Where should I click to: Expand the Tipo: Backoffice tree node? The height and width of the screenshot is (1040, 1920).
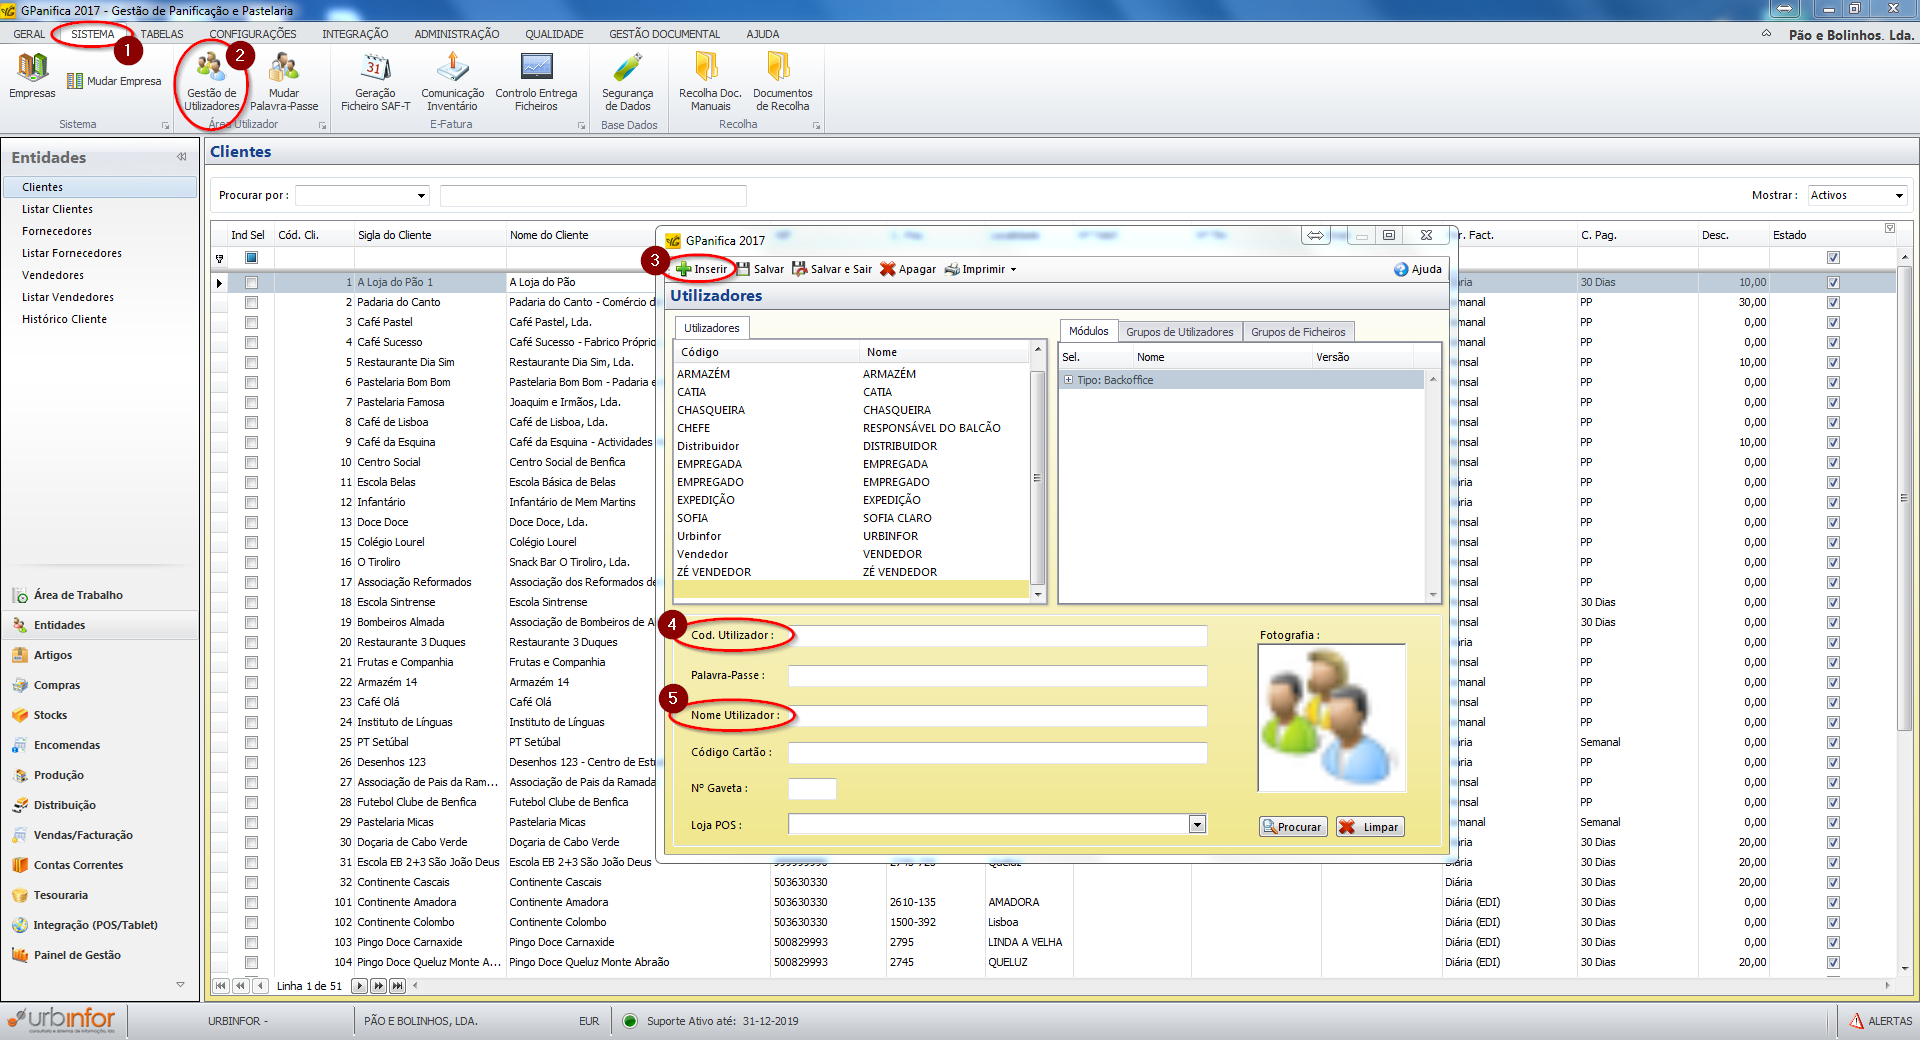tap(1069, 380)
